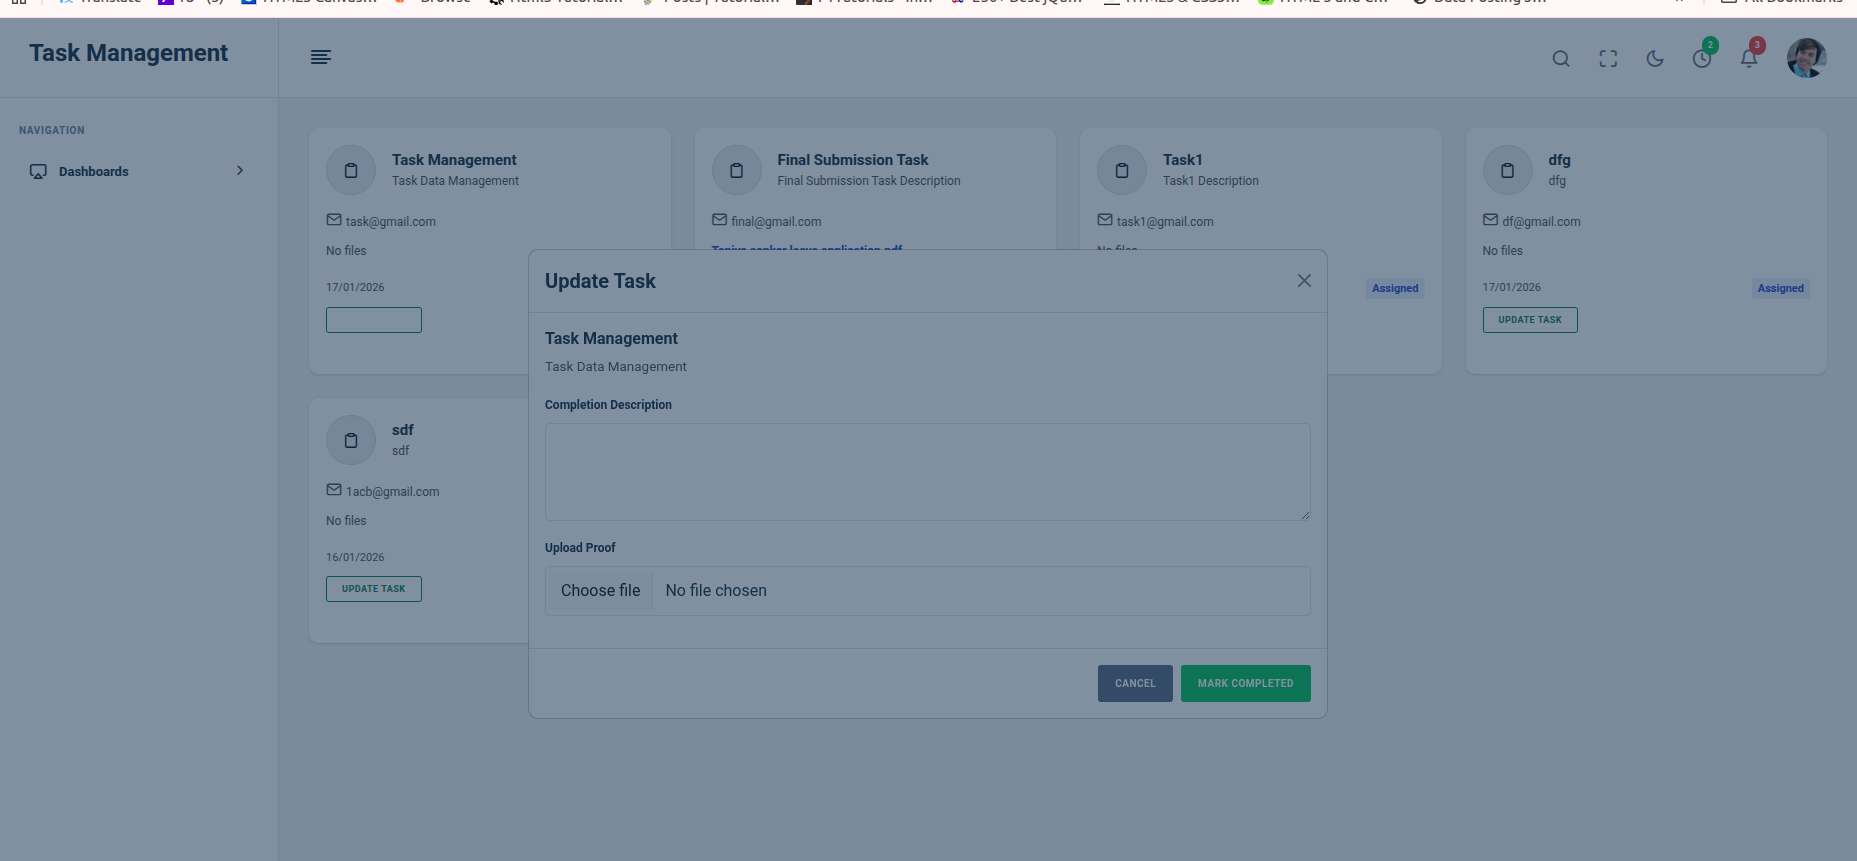Click clipboard icon on Task1 card
The width and height of the screenshot is (1857, 861).
pyautogui.click(x=1121, y=171)
